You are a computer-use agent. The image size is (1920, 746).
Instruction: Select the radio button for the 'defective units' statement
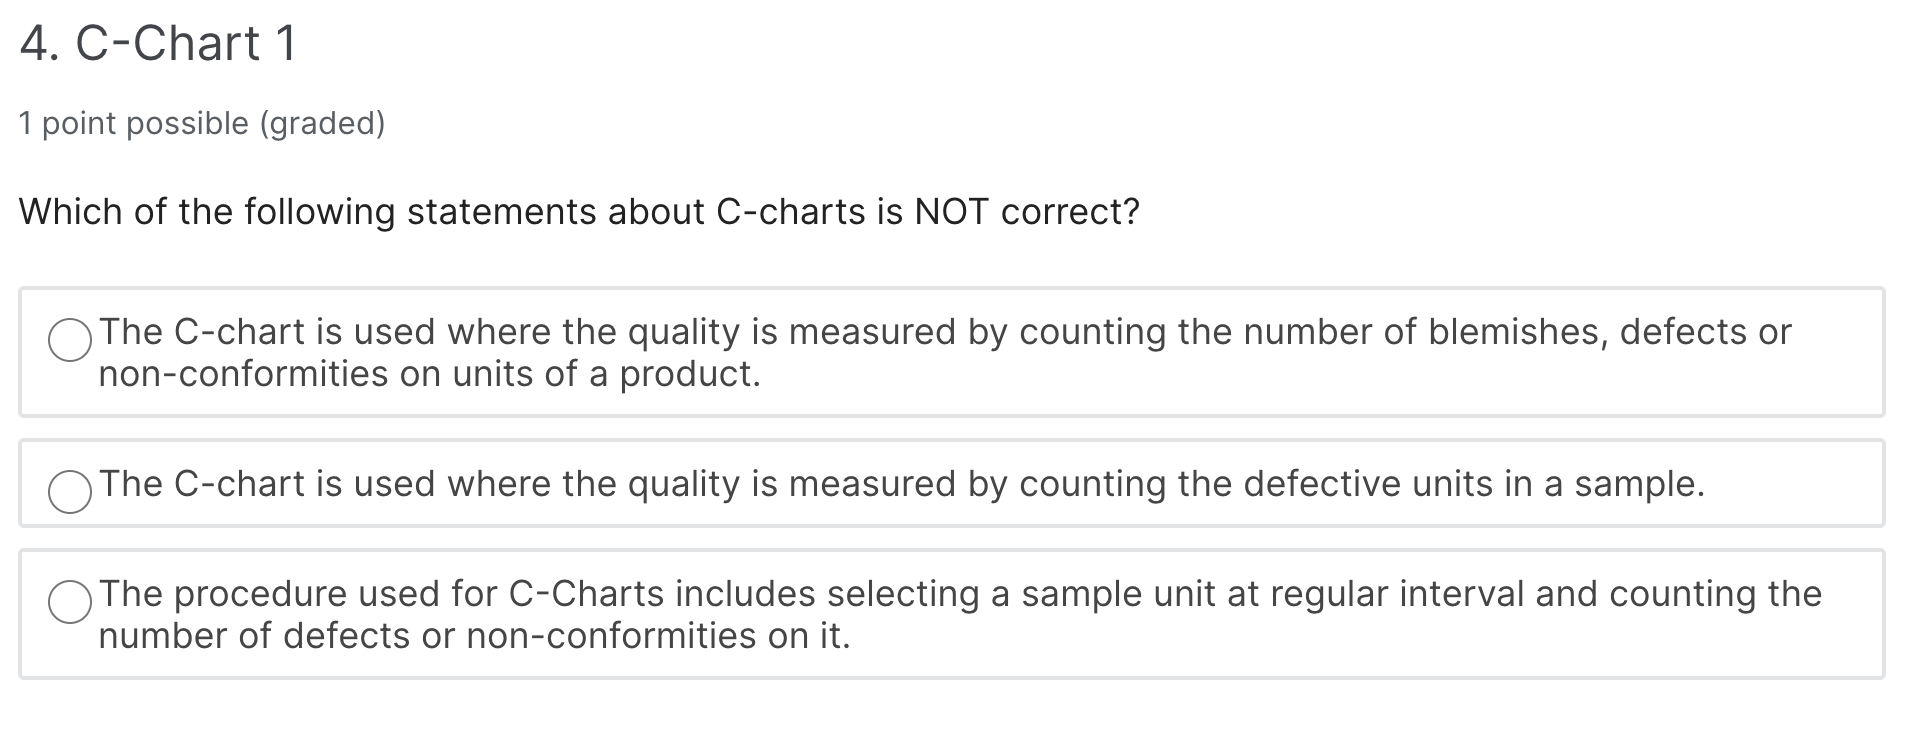68,492
